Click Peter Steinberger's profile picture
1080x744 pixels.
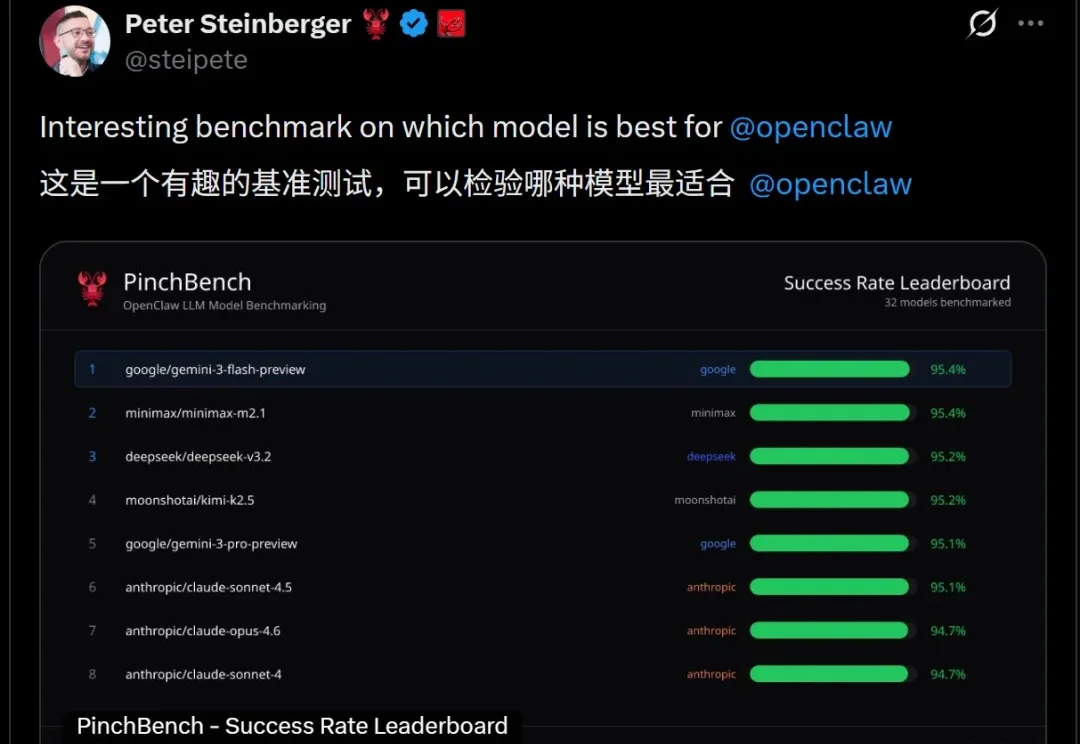click(74, 41)
